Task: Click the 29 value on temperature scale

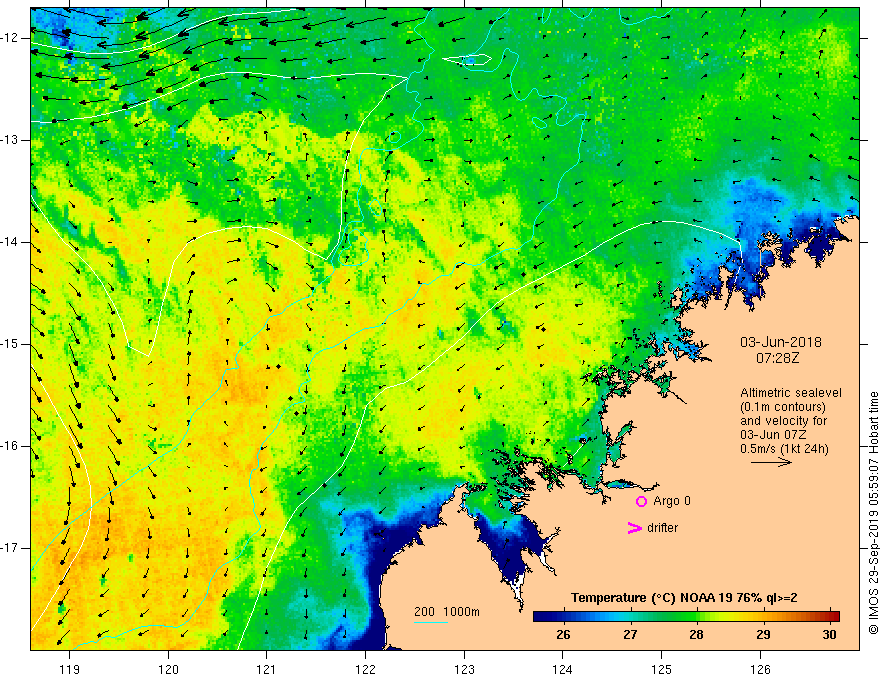Action: coord(763,635)
